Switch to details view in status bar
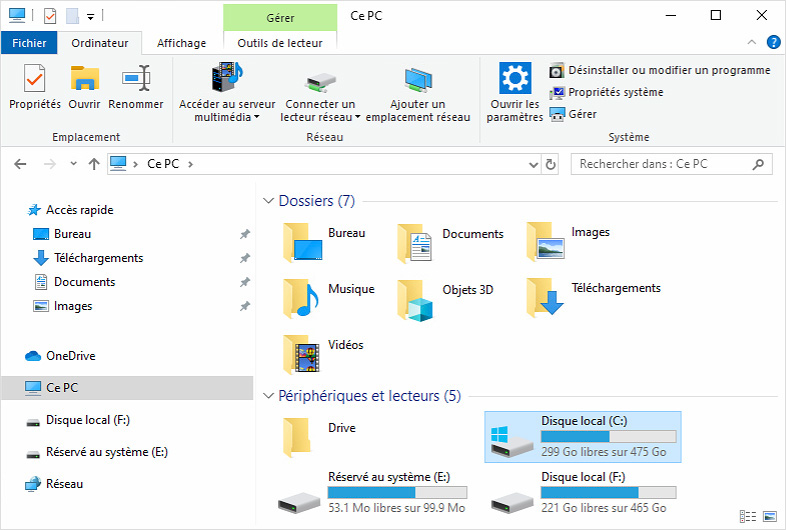This screenshot has height=530, width=786. tap(748, 516)
